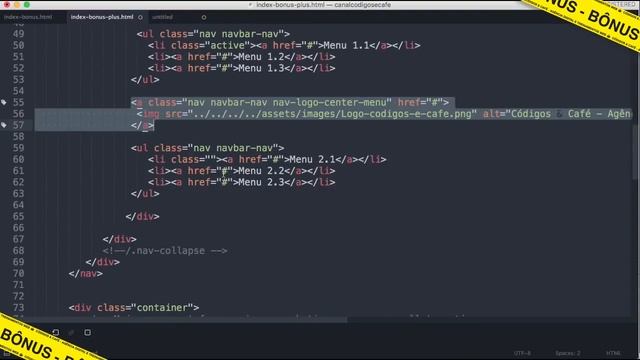The width and height of the screenshot is (640, 360).
Task: Change the UTF-8 encoding in status bar
Action: [522, 353]
